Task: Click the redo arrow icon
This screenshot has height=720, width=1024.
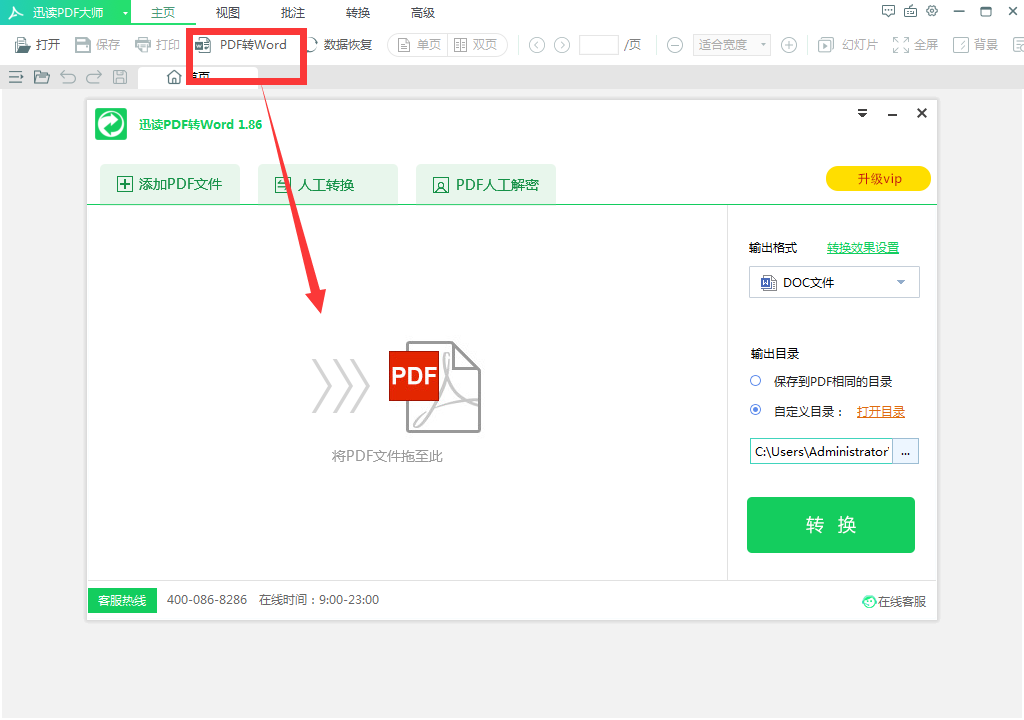Action: click(94, 77)
